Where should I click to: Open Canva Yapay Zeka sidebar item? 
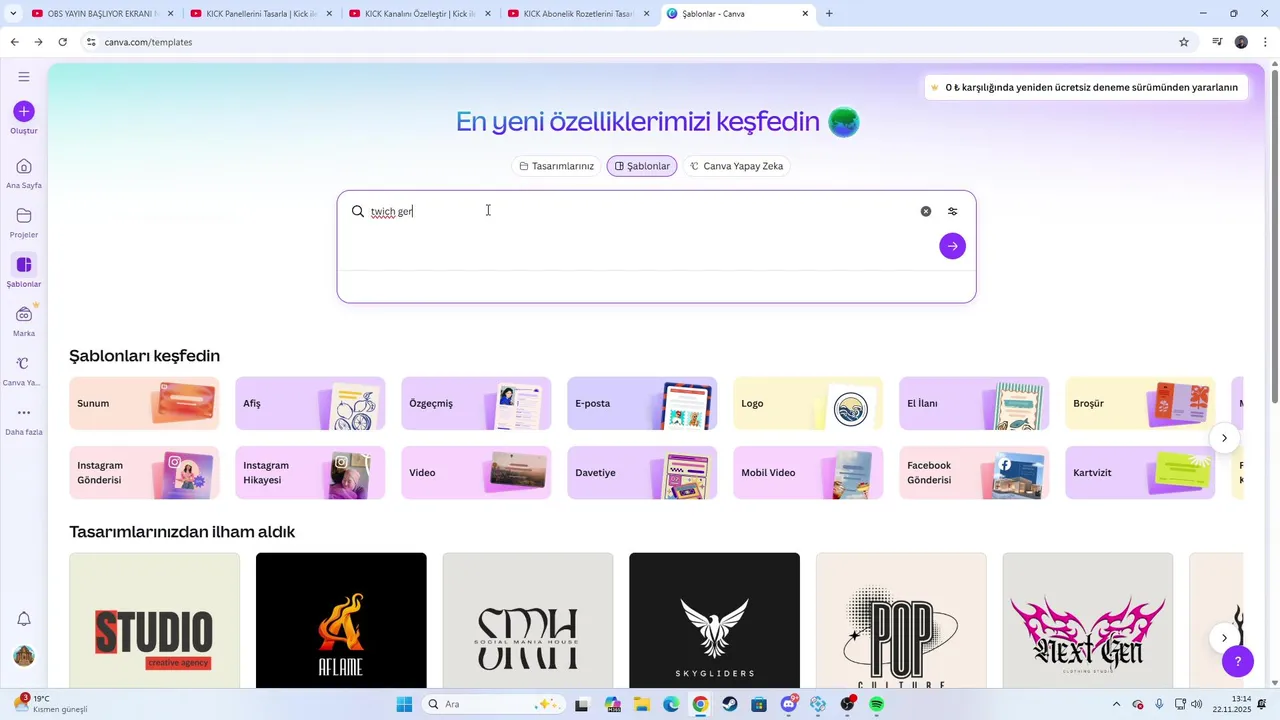tap(24, 370)
